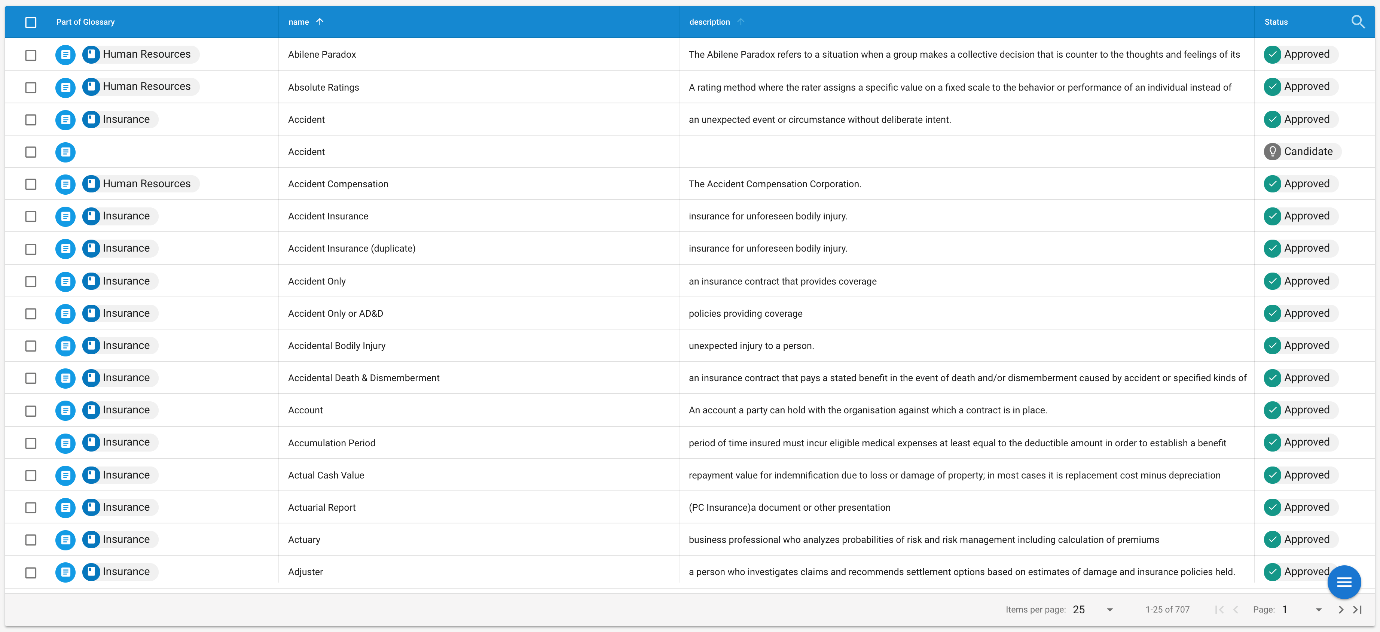Click the glossary book icon beside Accident Compensation

pos(91,184)
